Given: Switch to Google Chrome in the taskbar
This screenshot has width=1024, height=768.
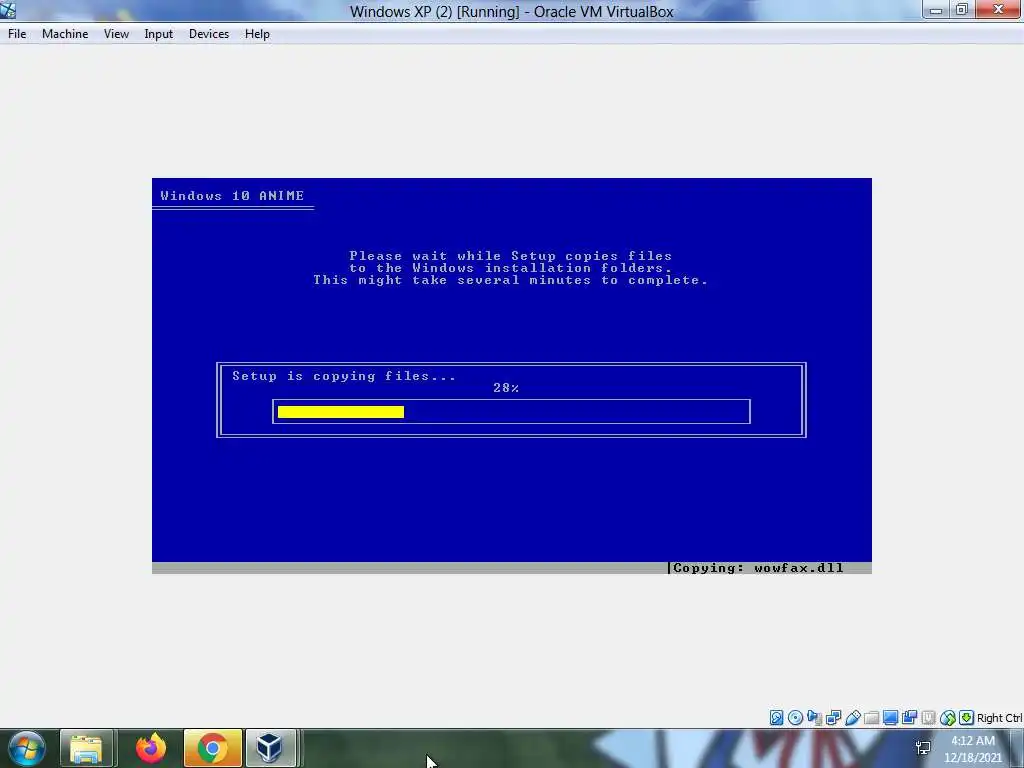Looking at the screenshot, I should coord(212,748).
